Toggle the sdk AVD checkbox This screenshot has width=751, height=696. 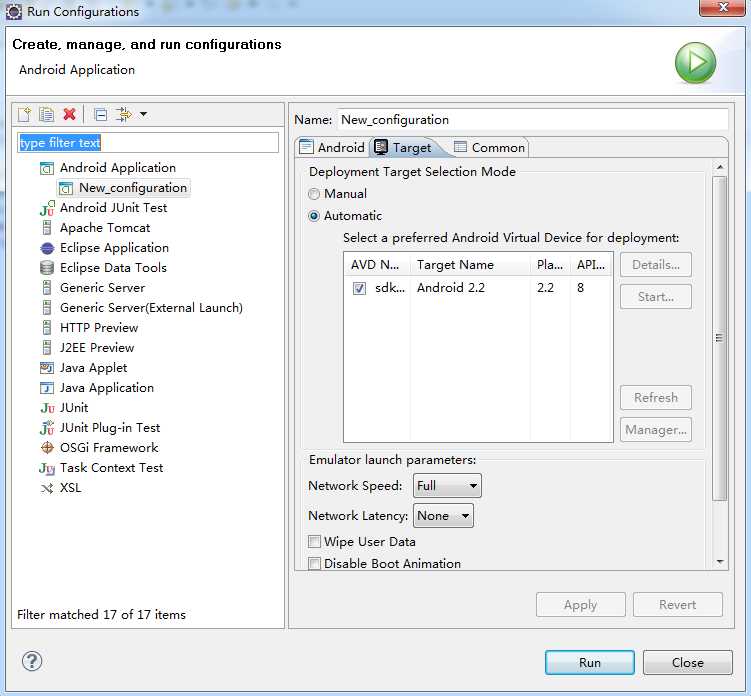[359, 288]
